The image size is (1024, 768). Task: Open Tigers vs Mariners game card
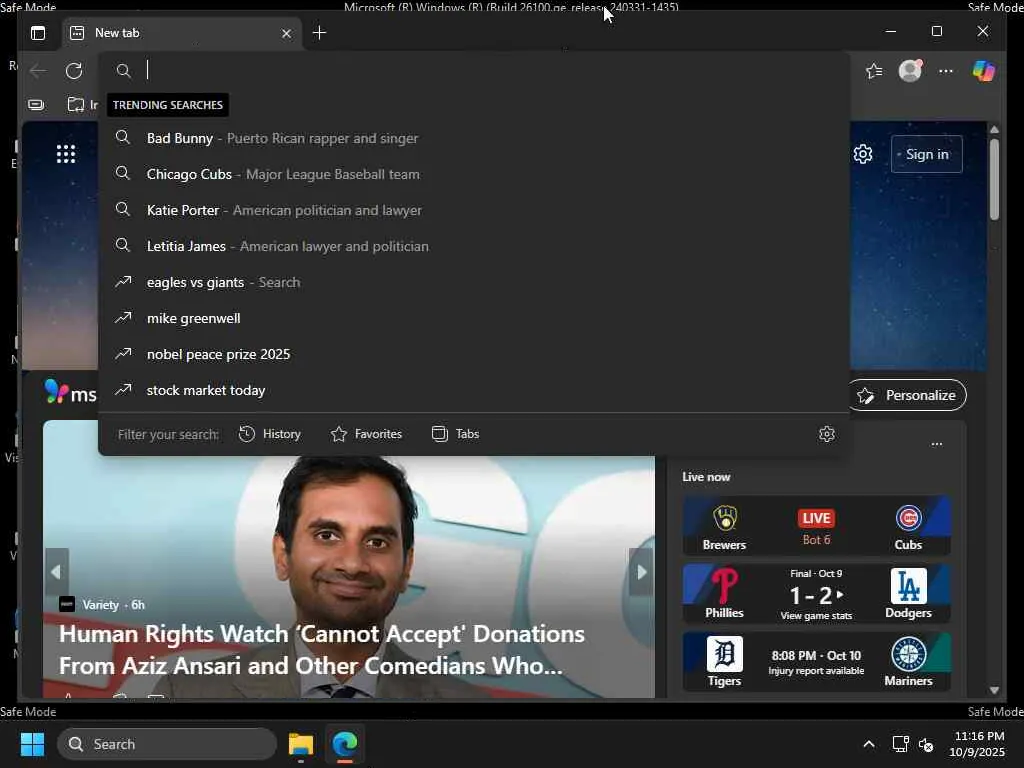point(816,662)
